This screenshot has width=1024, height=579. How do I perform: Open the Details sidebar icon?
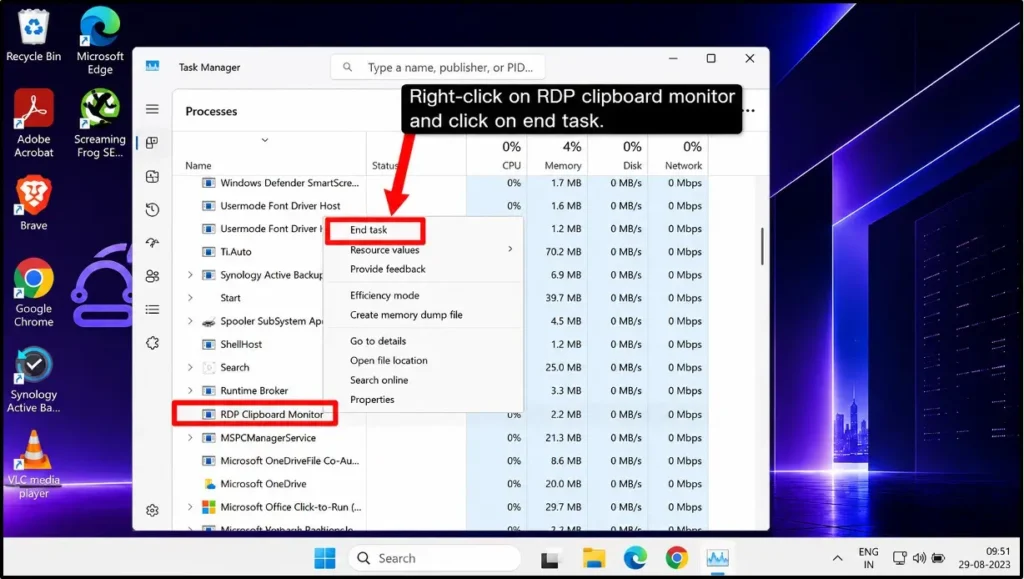[x=152, y=309]
